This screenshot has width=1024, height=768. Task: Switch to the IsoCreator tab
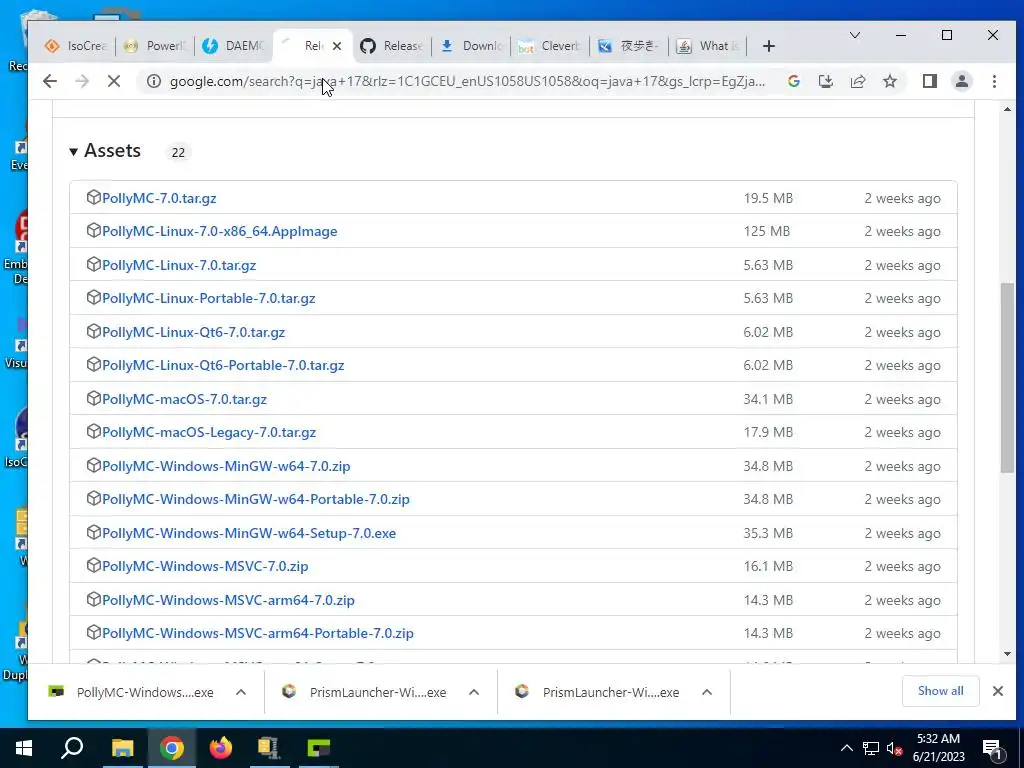[75, 46]
